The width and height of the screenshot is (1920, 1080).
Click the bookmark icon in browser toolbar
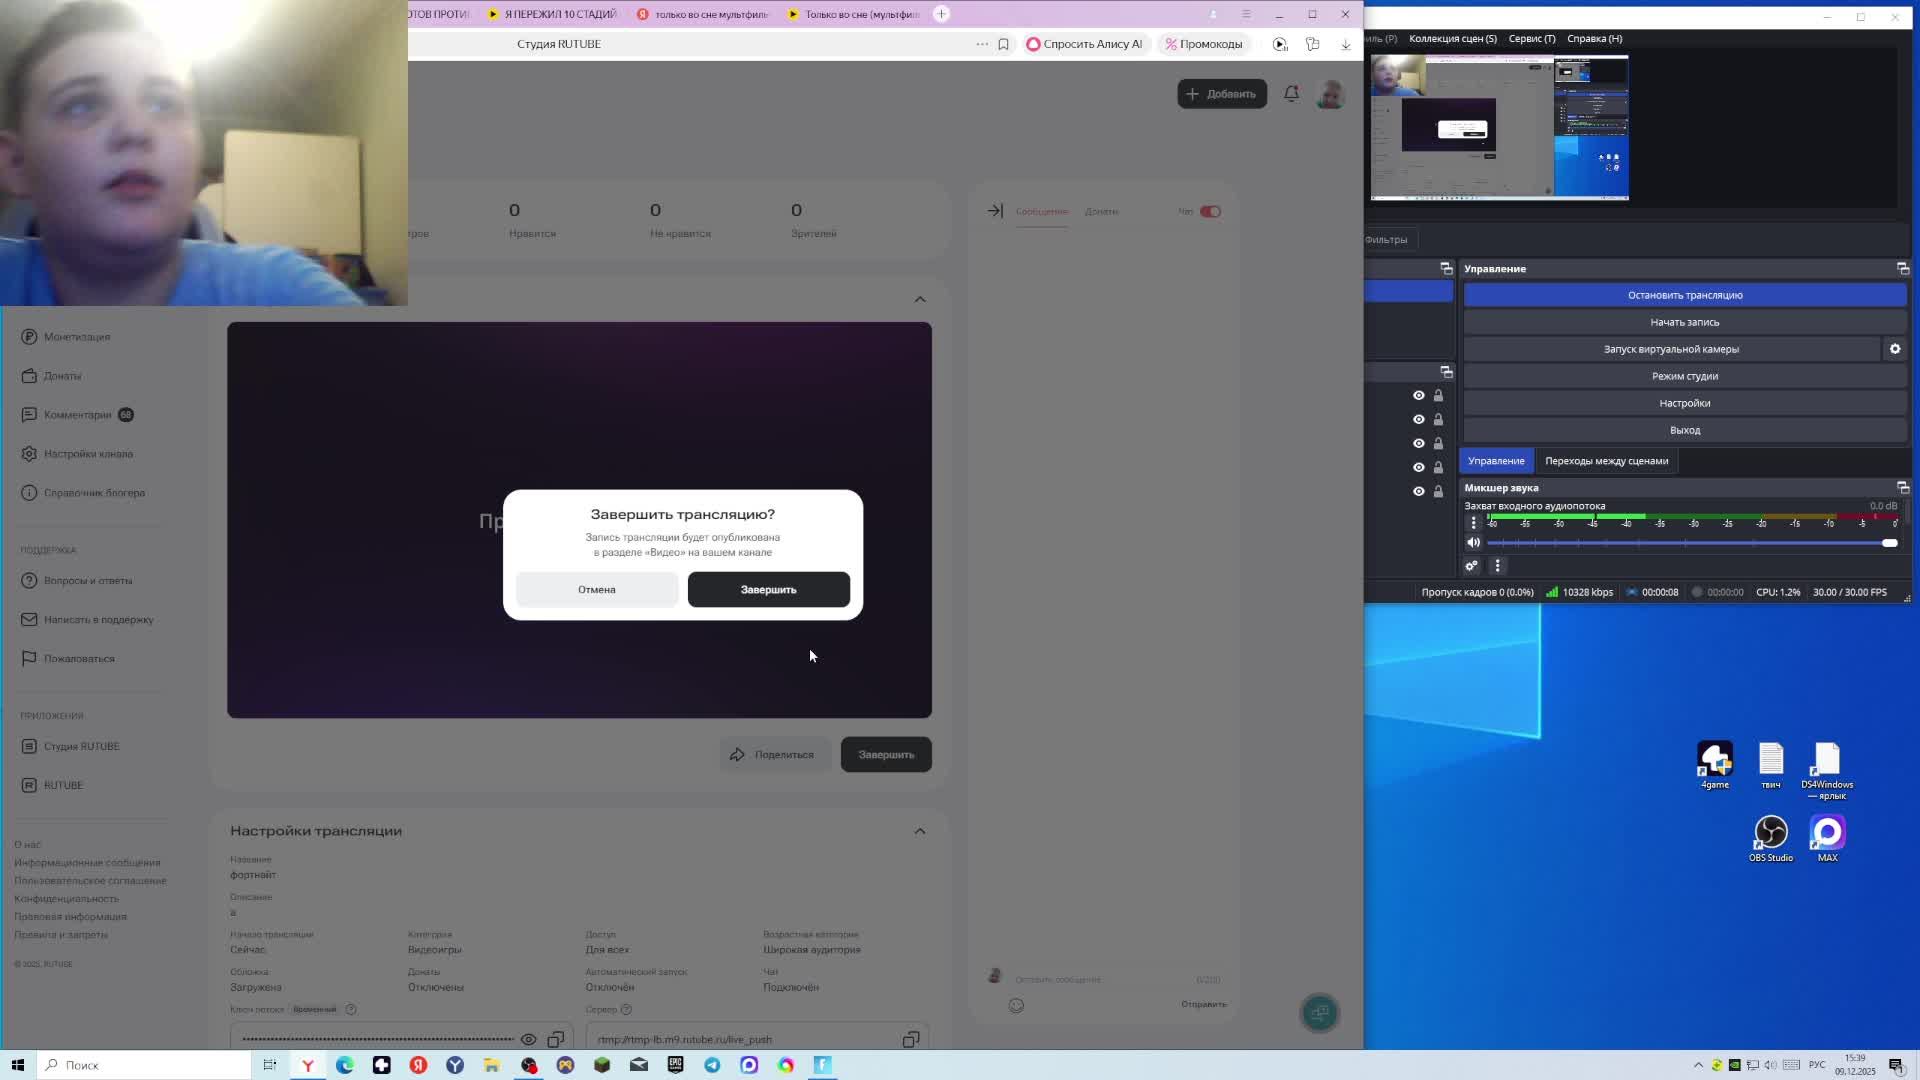click(1003, 44)
